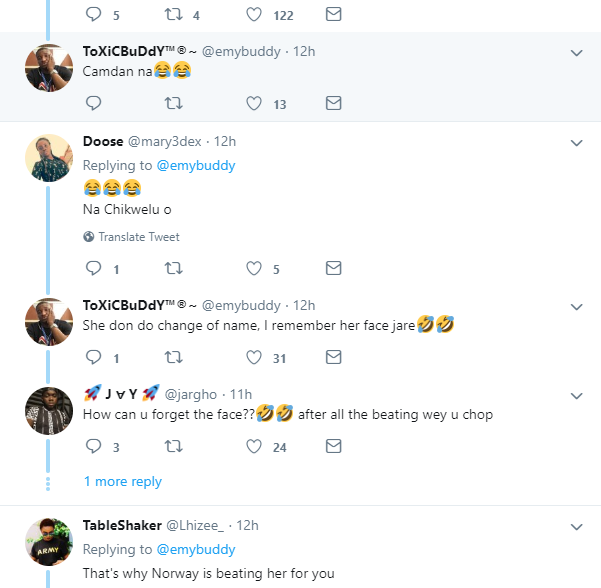This screenshot has height=588, width=601.
Task: Like the "Camdan na" tweet
Action: [x=254, y=103]
